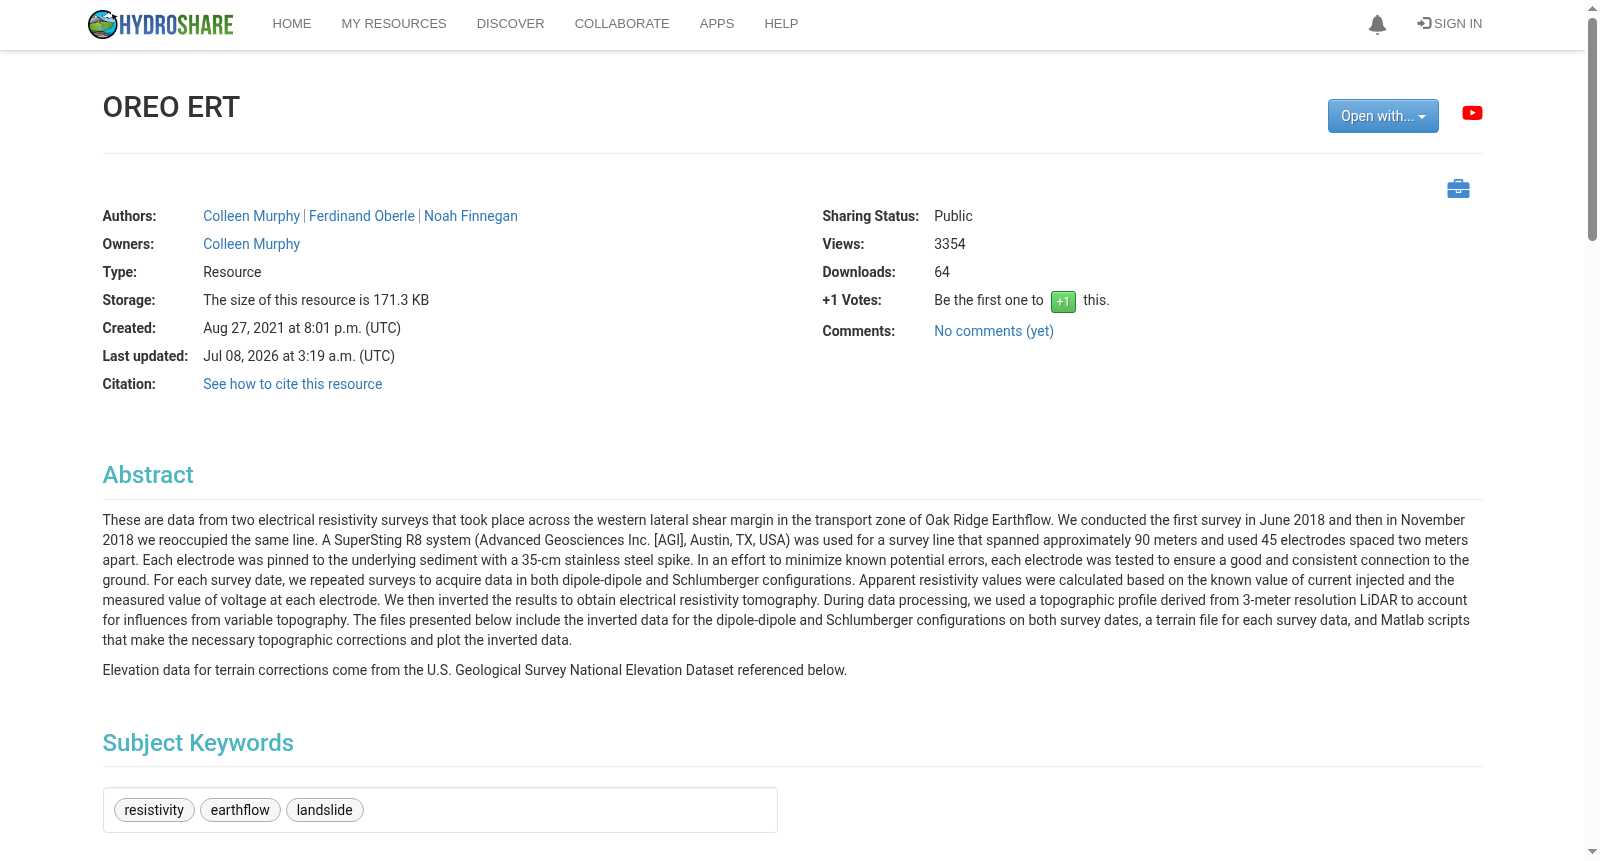Go to the HOME menu

coord(292,24)
